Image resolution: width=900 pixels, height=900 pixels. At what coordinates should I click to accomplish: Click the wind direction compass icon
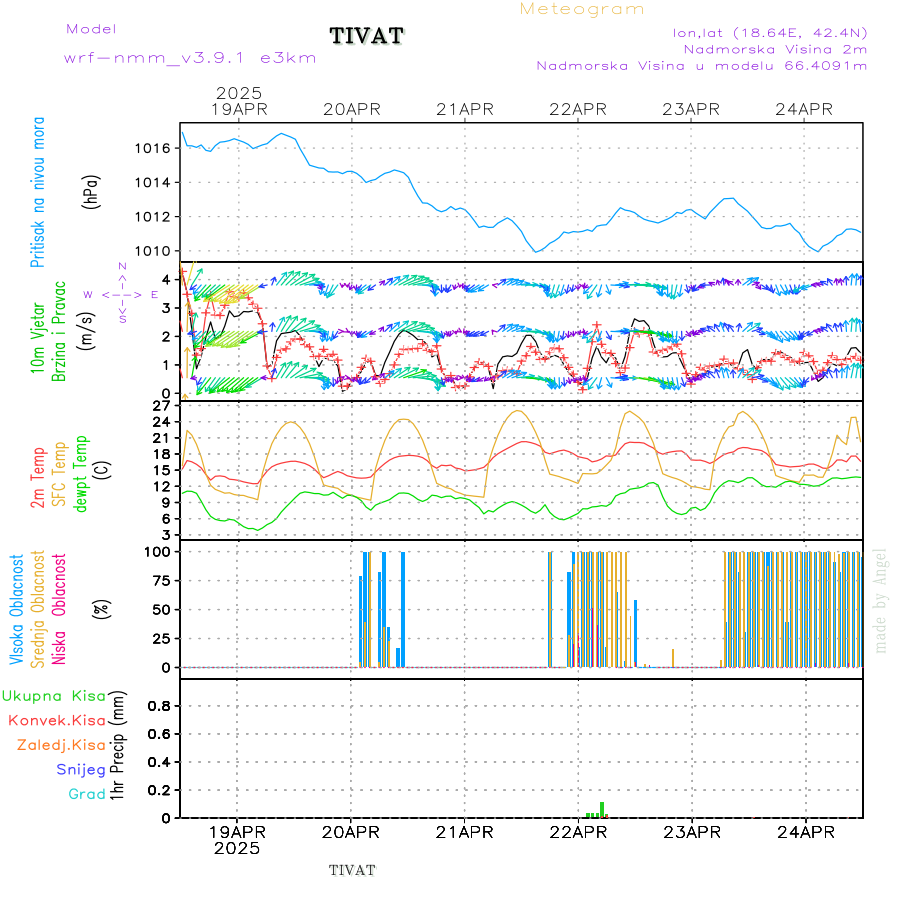point(122,294)
